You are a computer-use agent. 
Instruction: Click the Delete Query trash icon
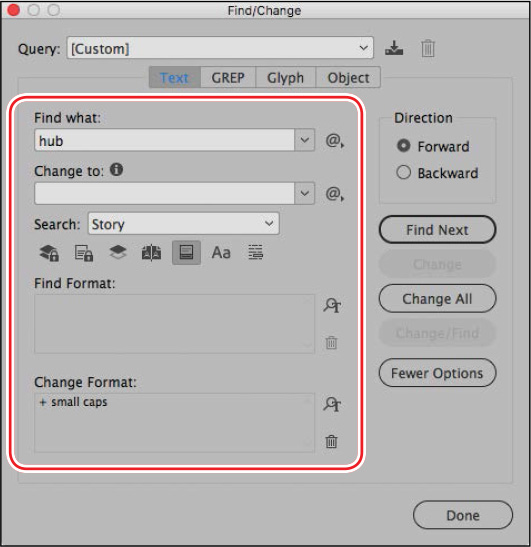point(428,48)
